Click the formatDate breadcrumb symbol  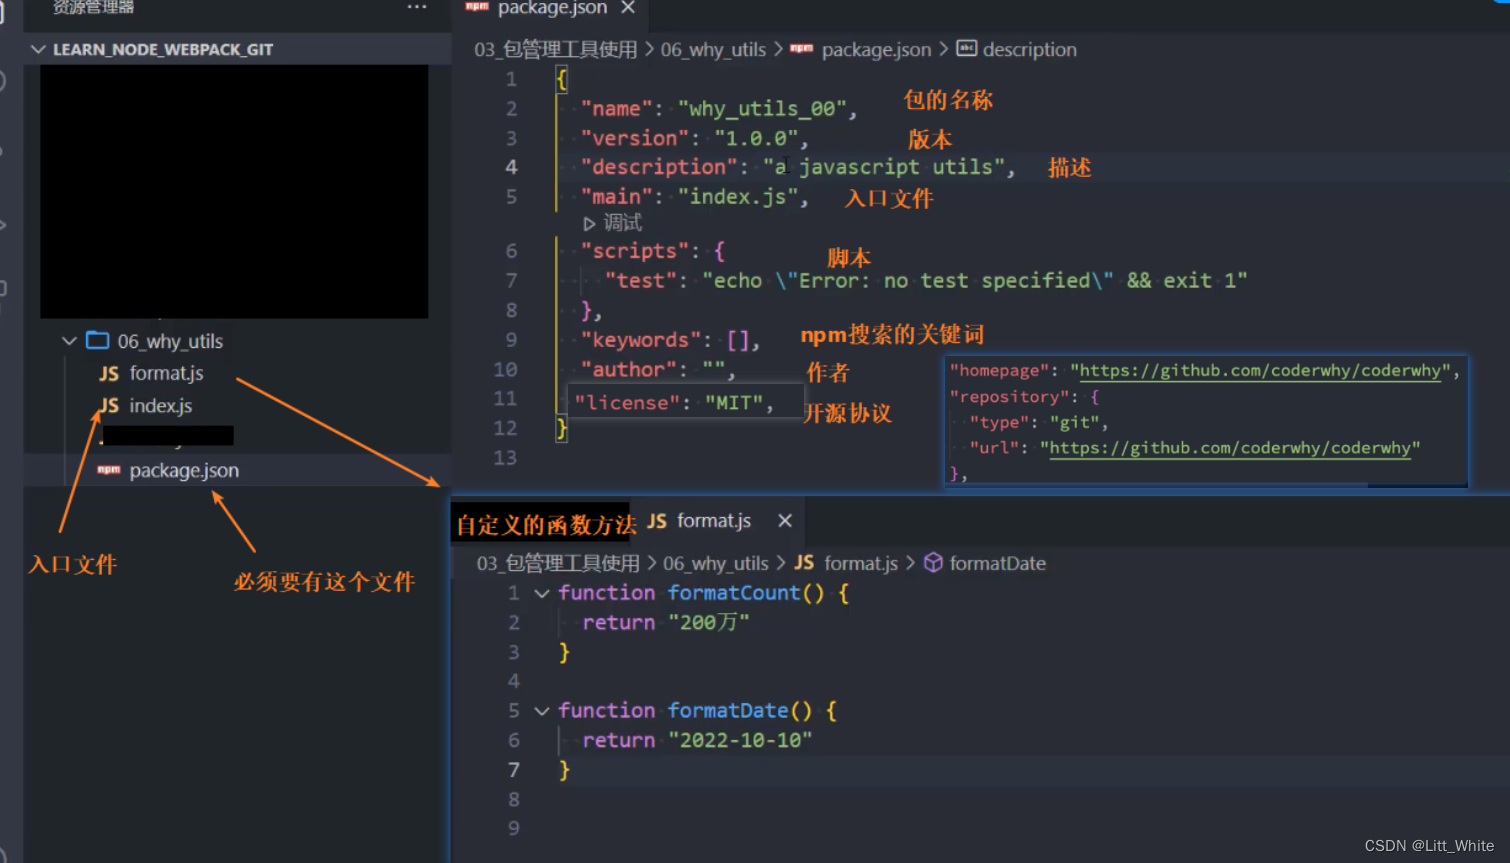coord(998,564)
